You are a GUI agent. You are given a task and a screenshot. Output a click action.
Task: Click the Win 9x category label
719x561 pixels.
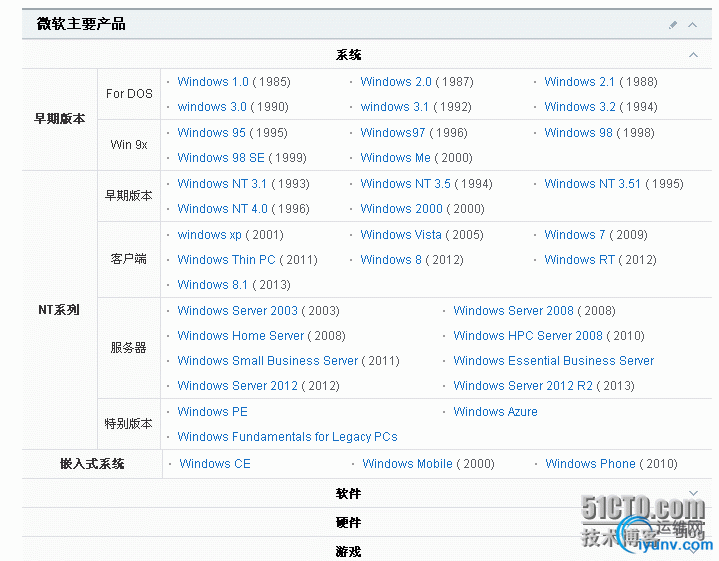click(129, 145)
